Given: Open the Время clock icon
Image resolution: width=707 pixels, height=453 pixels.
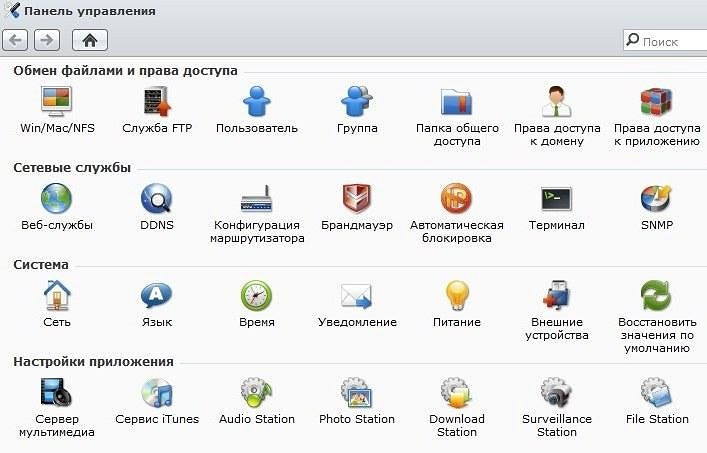Looking at the screenshot, I should coord(257,296).
